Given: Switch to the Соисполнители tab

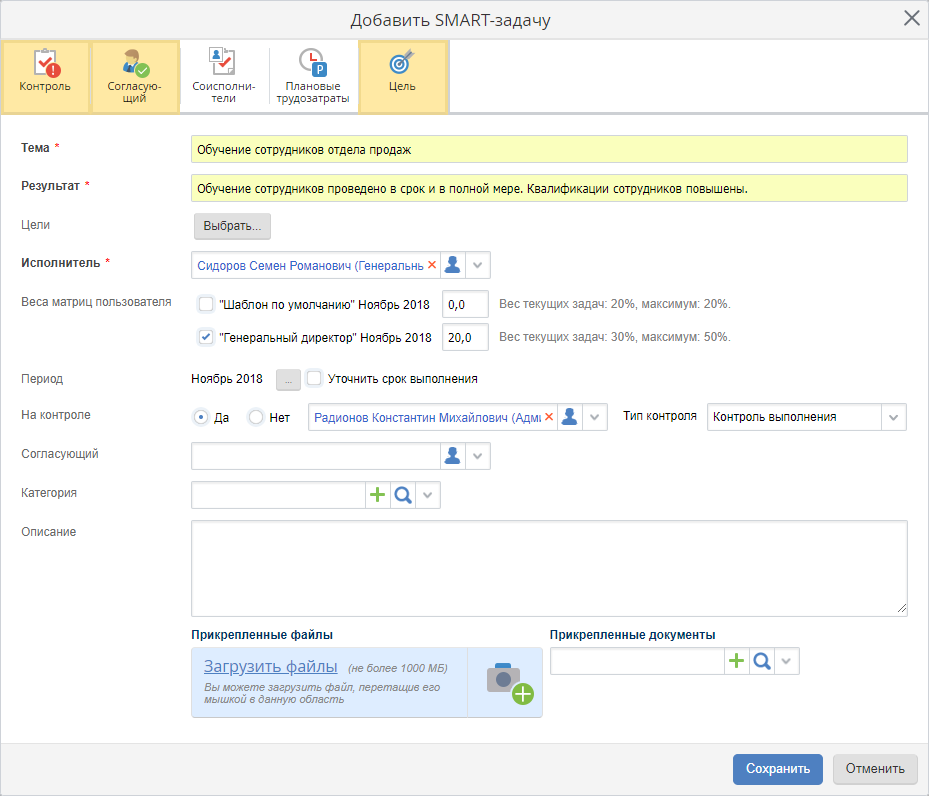Looking at the screenshot, I should [x=224, y=77].
